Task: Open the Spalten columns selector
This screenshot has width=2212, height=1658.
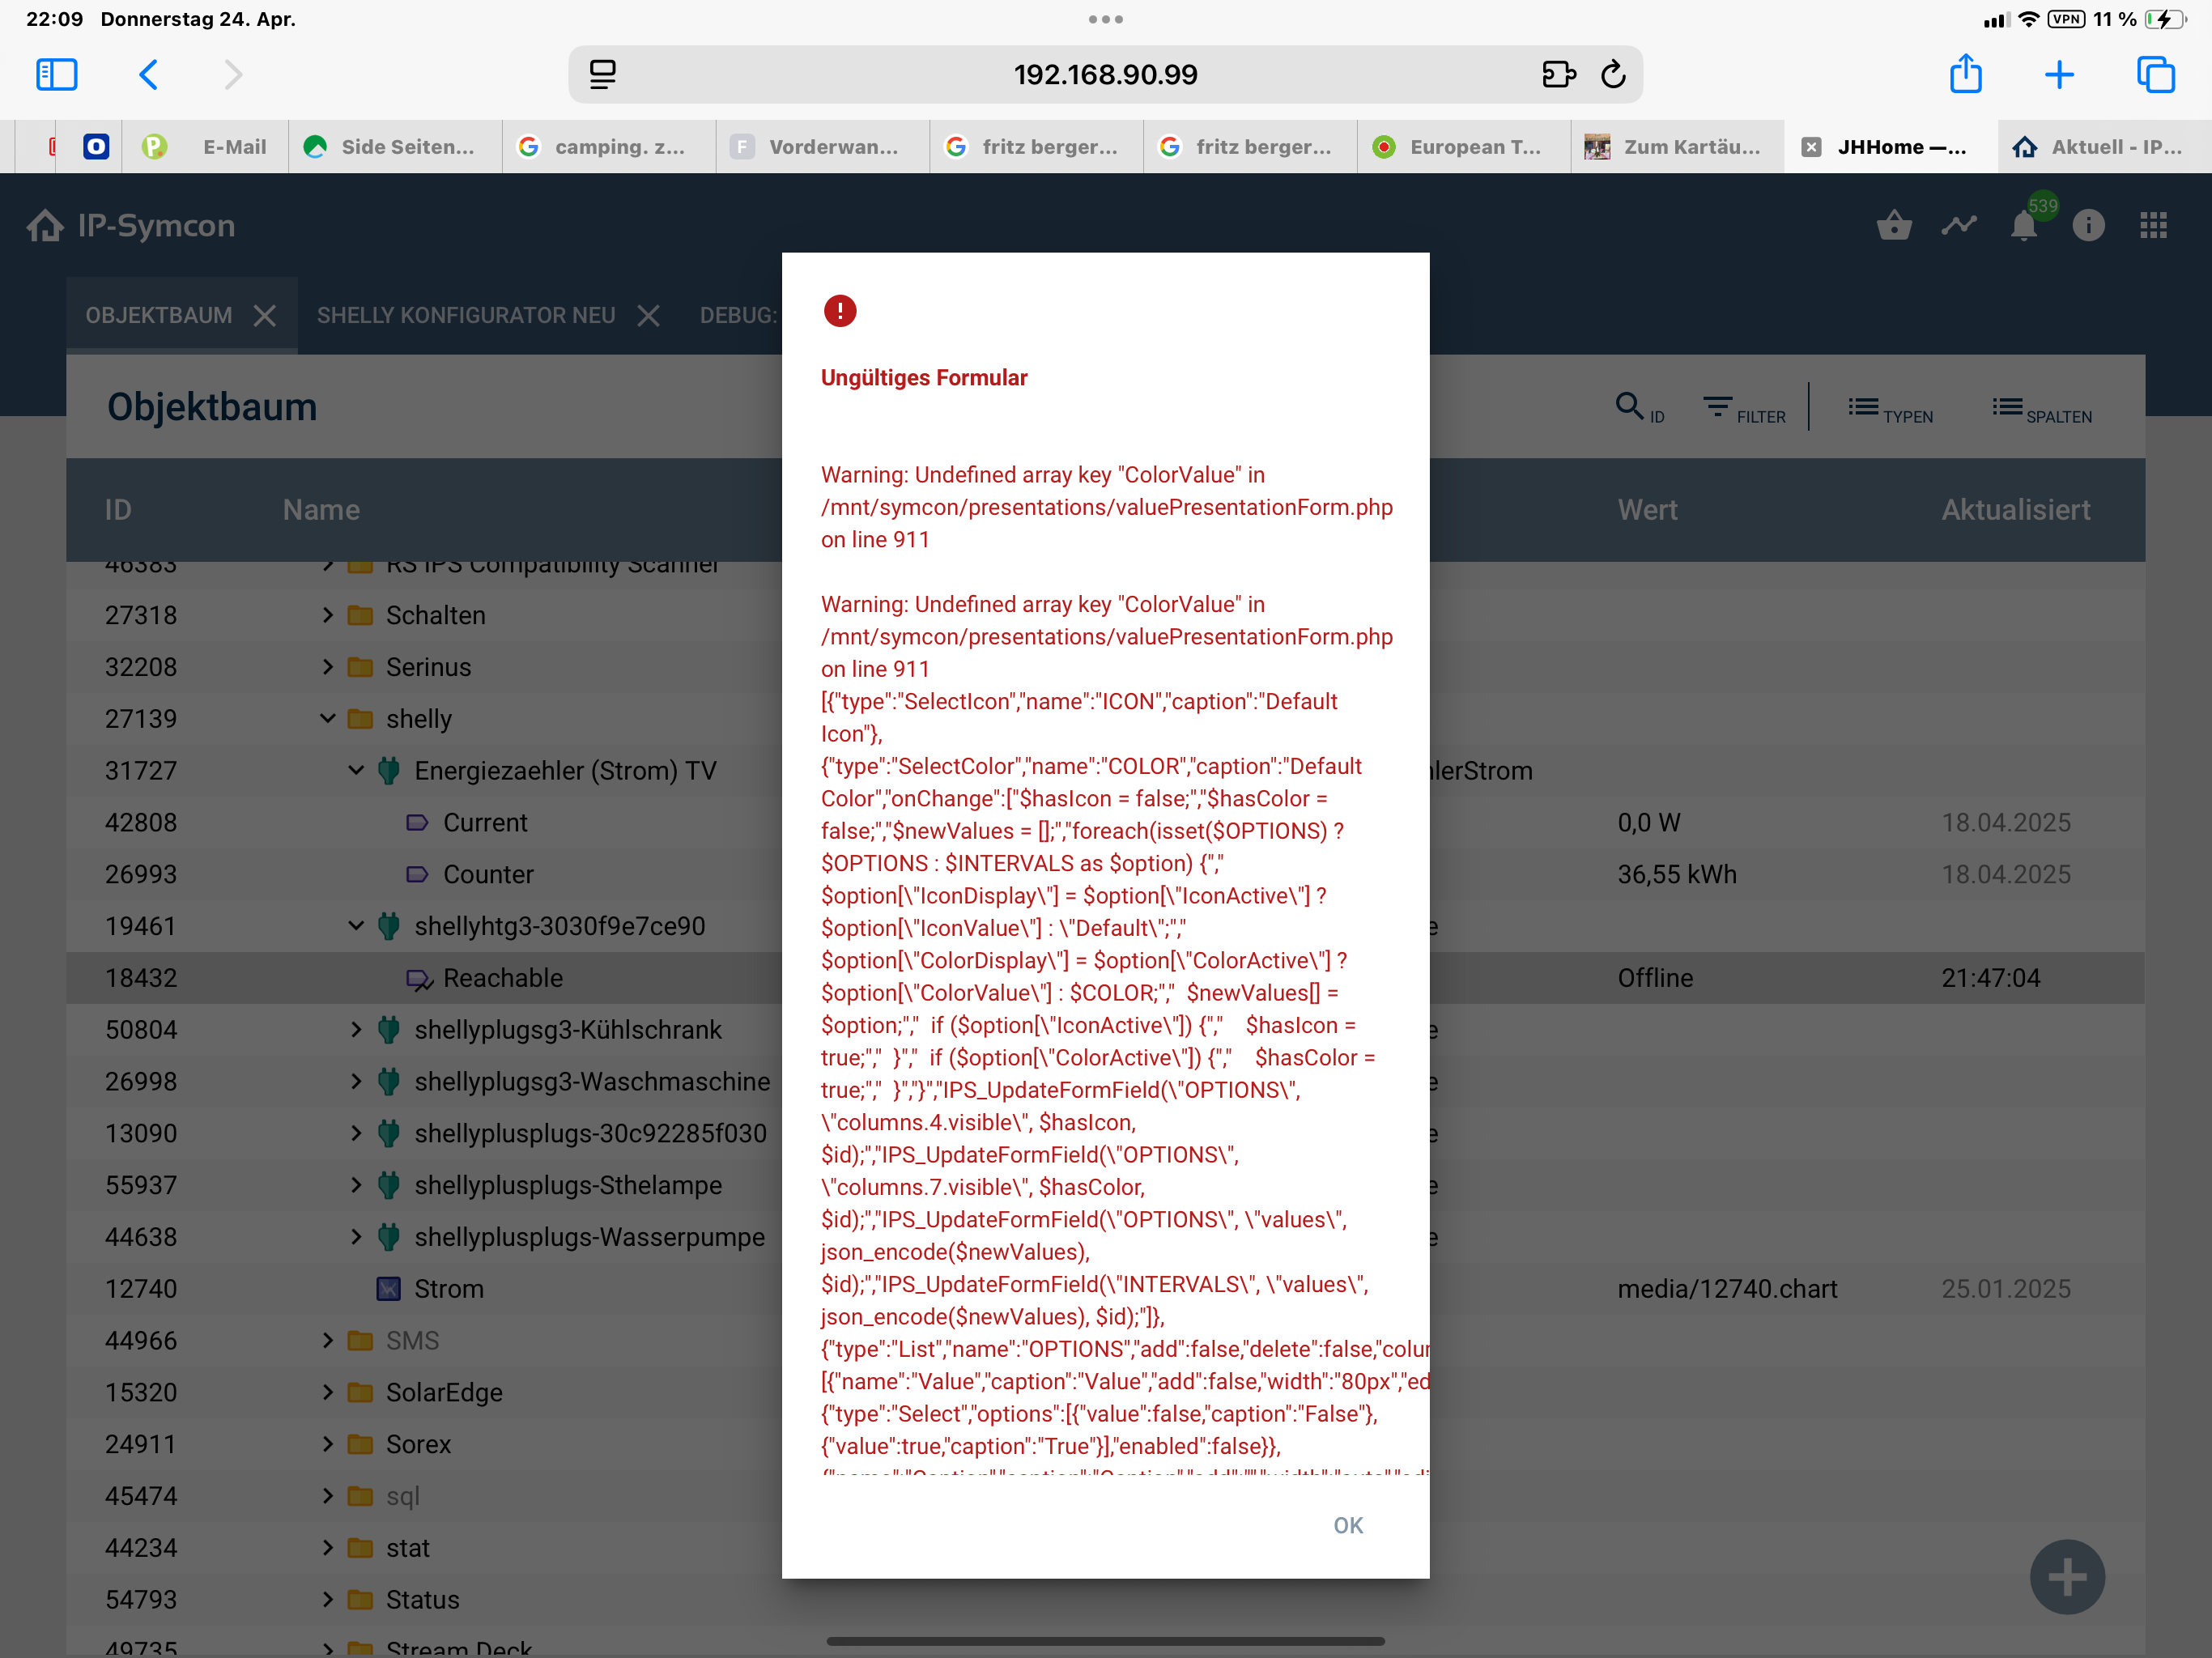Action: click(x=2041, y=409)
